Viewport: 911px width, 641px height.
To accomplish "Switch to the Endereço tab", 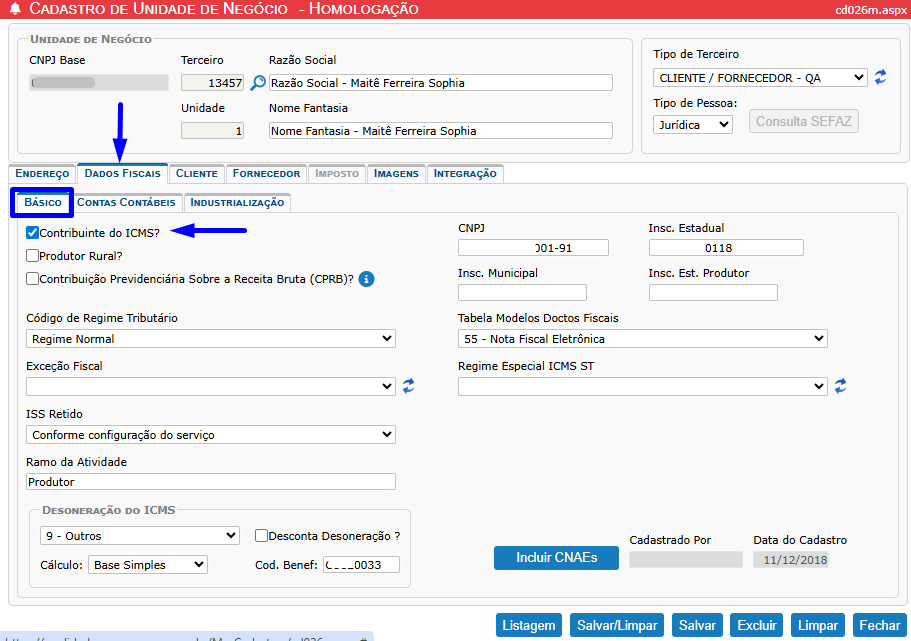I will (x=42, y=174).
